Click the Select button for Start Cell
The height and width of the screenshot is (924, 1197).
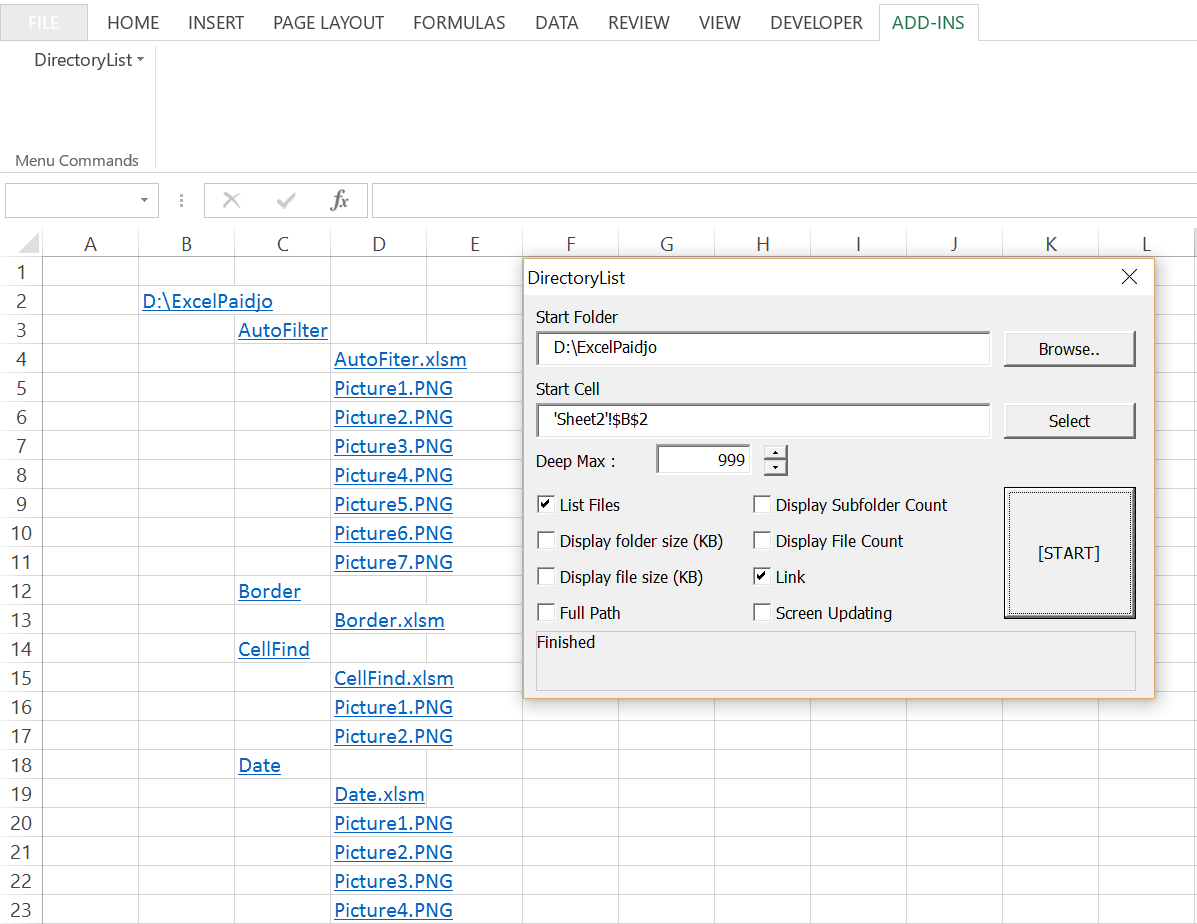(1069, 421)
